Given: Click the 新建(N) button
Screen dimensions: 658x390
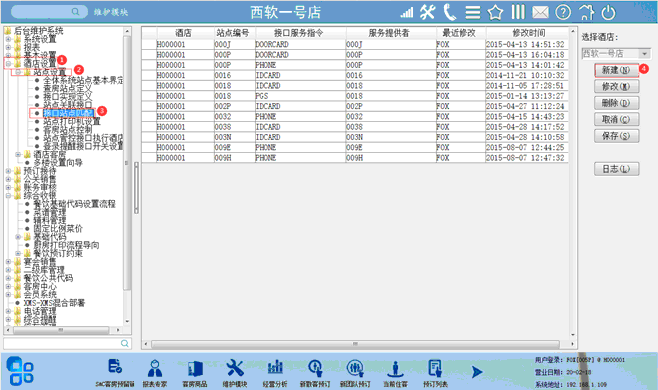Looking at the screenshot, I should point(616,70).
